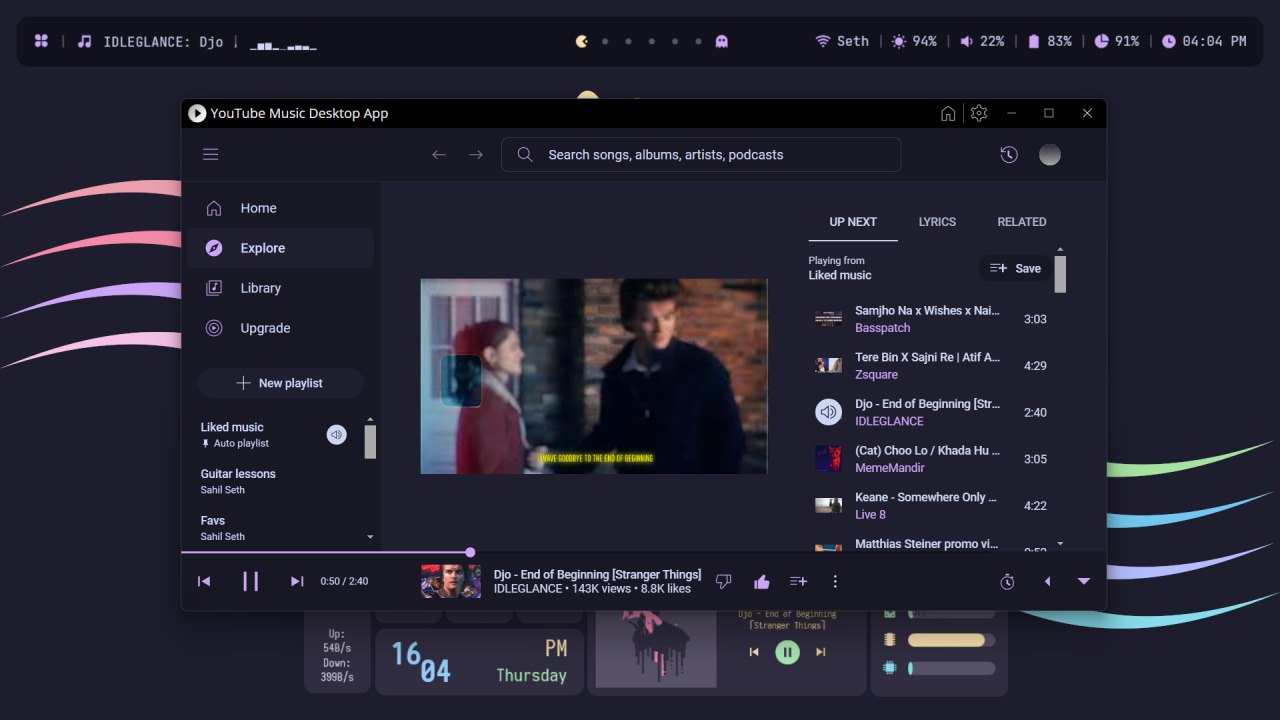This screenshot has height=720, width=1280.
Task: Switch to the Lyrics tab
Action: [937, 222]
